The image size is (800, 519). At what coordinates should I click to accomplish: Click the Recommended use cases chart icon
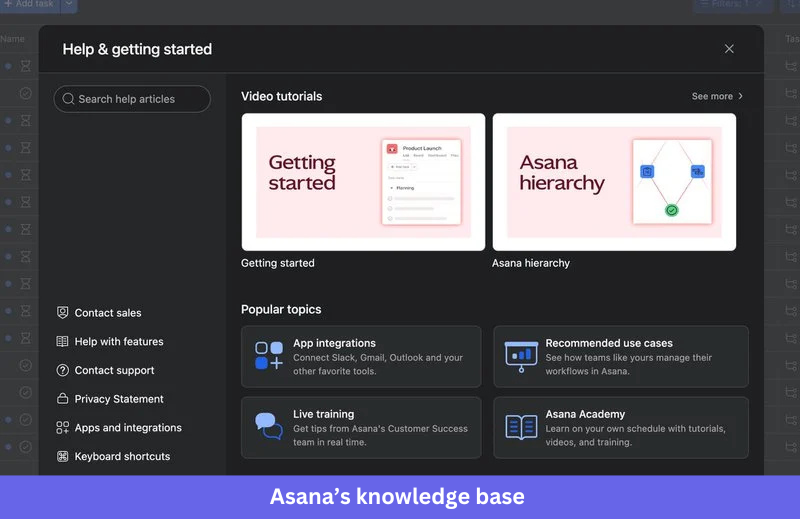[x=521, y=357]
